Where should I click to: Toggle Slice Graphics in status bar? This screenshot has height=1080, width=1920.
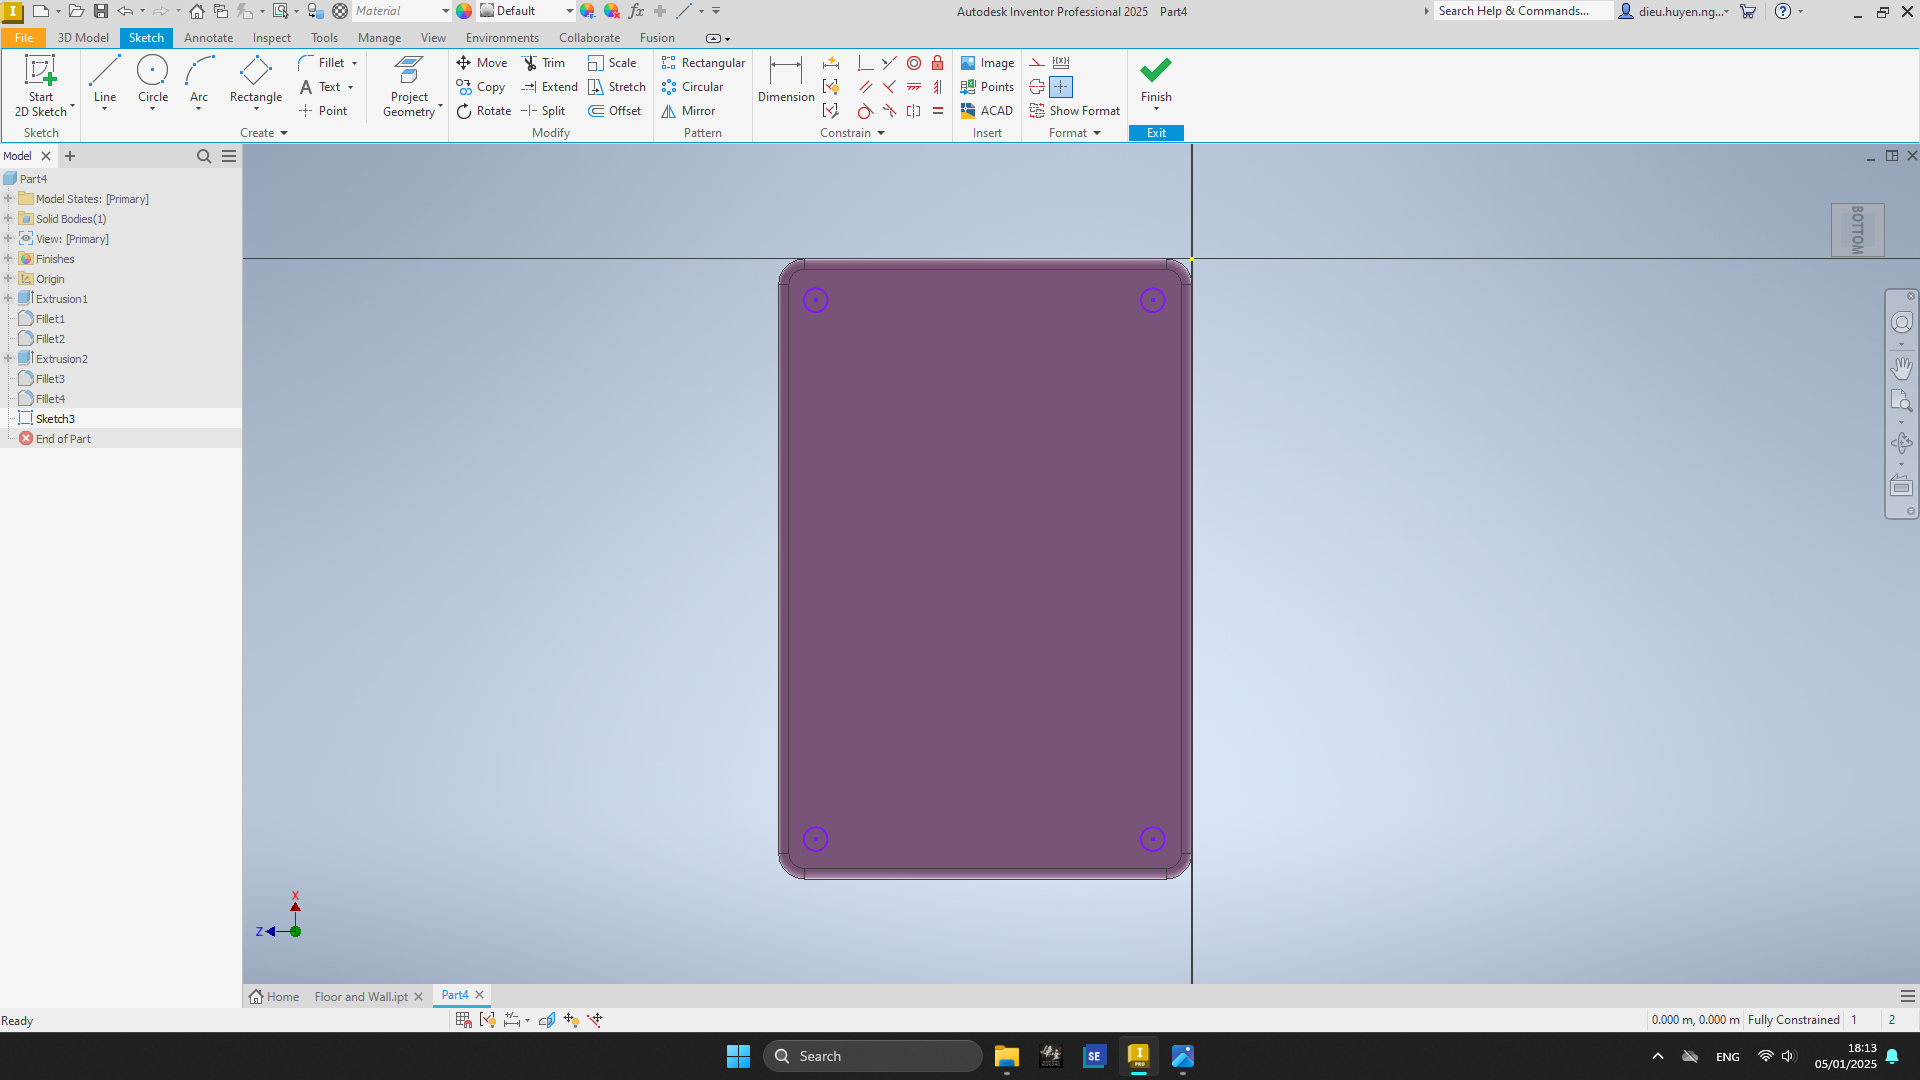(547, 1020)
